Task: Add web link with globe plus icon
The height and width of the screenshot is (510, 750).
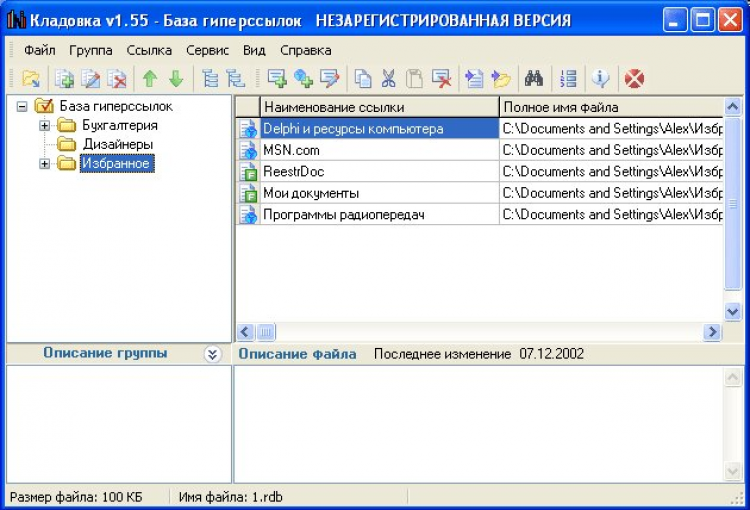Action: (x=303, y=78)
